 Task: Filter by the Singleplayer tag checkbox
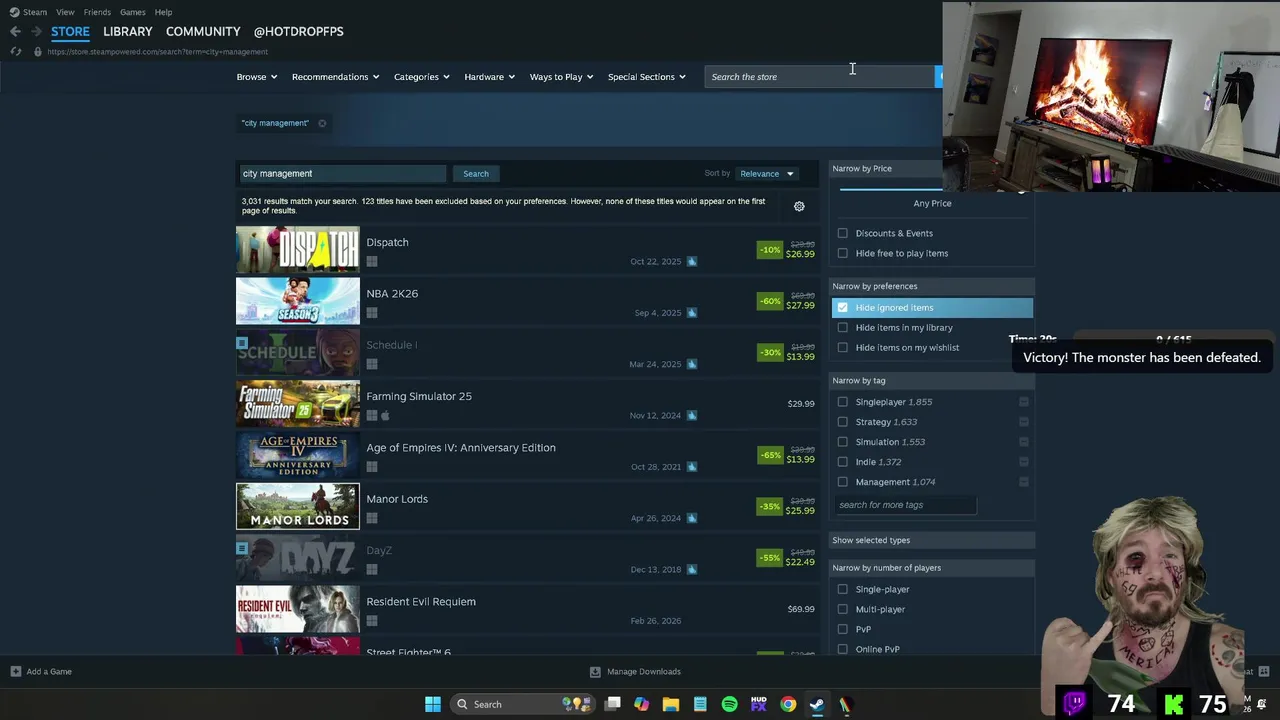pyautogui.click(x=842, y=402)
